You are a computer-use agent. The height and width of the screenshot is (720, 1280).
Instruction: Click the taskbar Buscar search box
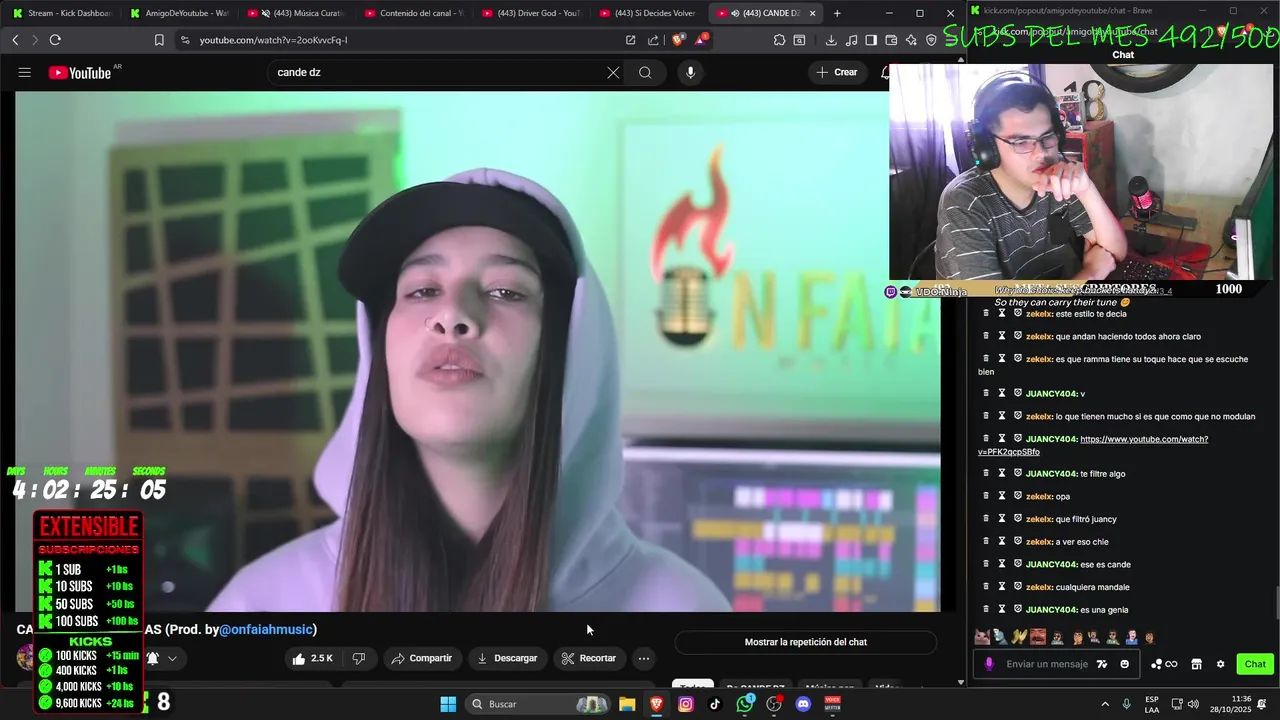[538, 704]
